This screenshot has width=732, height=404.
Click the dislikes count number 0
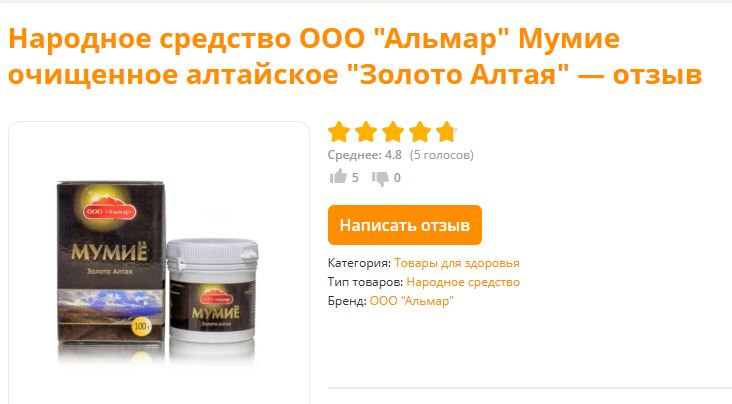[x=397, y=178]
